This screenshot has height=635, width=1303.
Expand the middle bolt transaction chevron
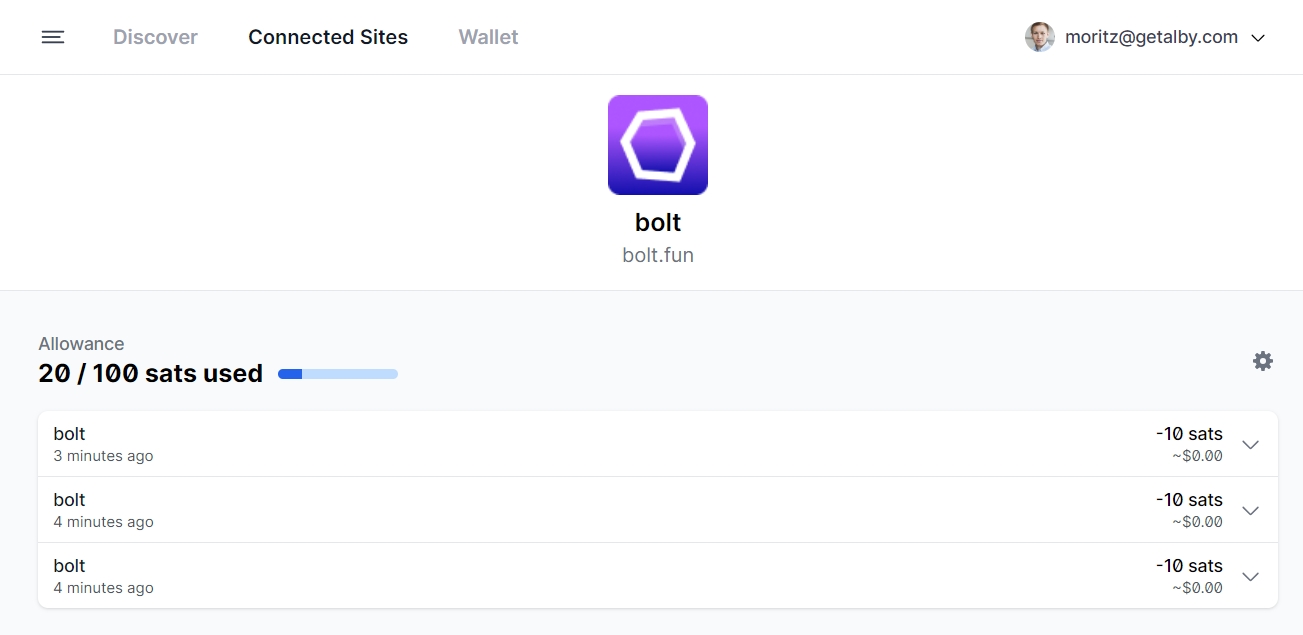(x=1250, y=510)
